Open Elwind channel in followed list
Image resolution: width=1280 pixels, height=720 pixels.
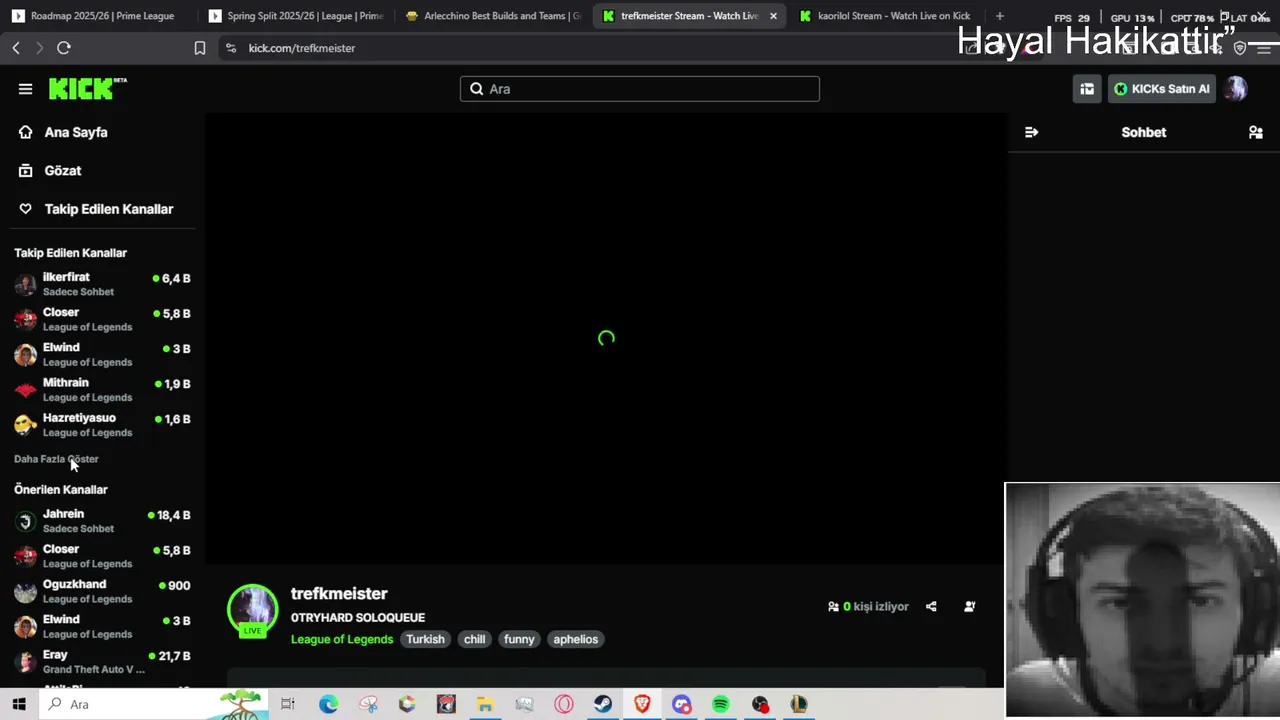click(102, 354)
